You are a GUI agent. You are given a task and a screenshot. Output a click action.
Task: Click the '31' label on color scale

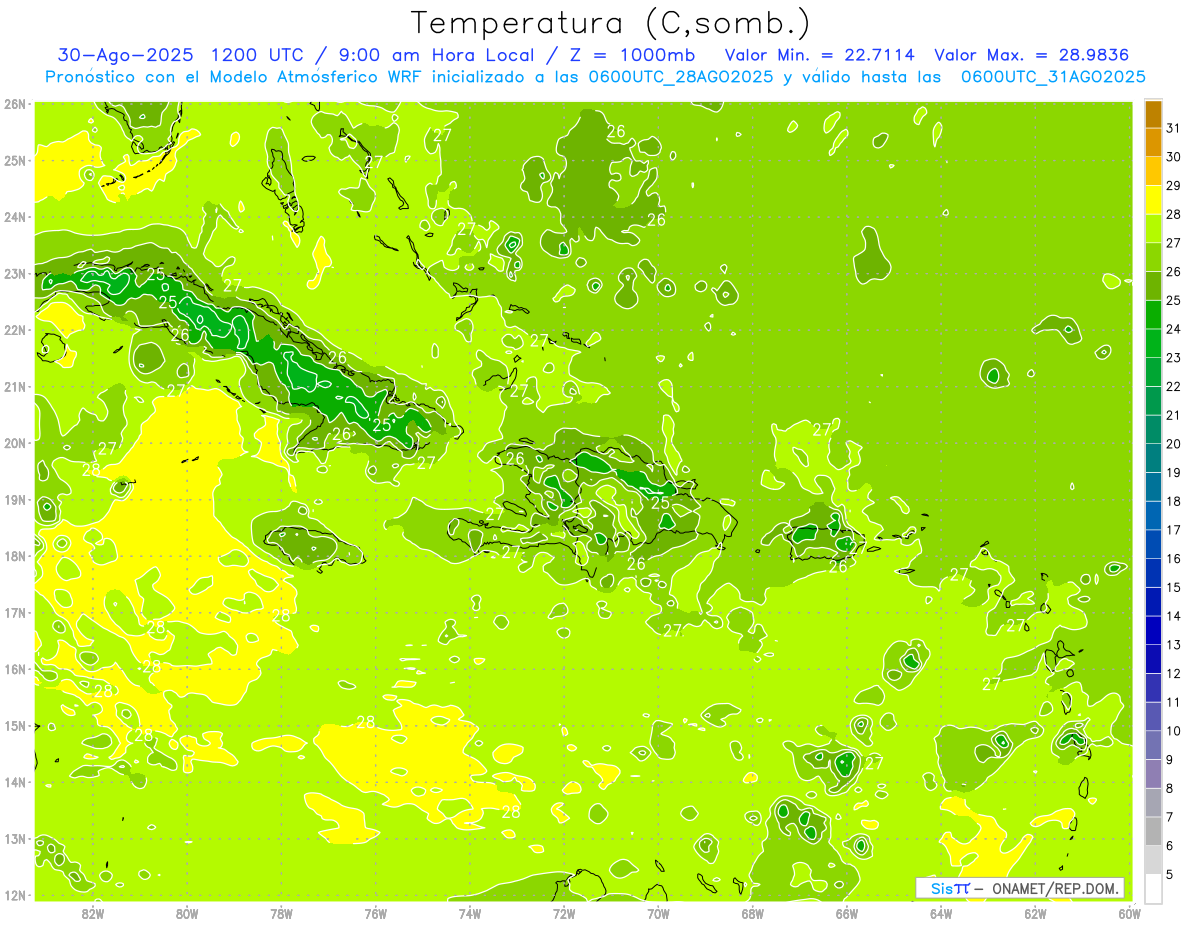[x=1174, y=129]
